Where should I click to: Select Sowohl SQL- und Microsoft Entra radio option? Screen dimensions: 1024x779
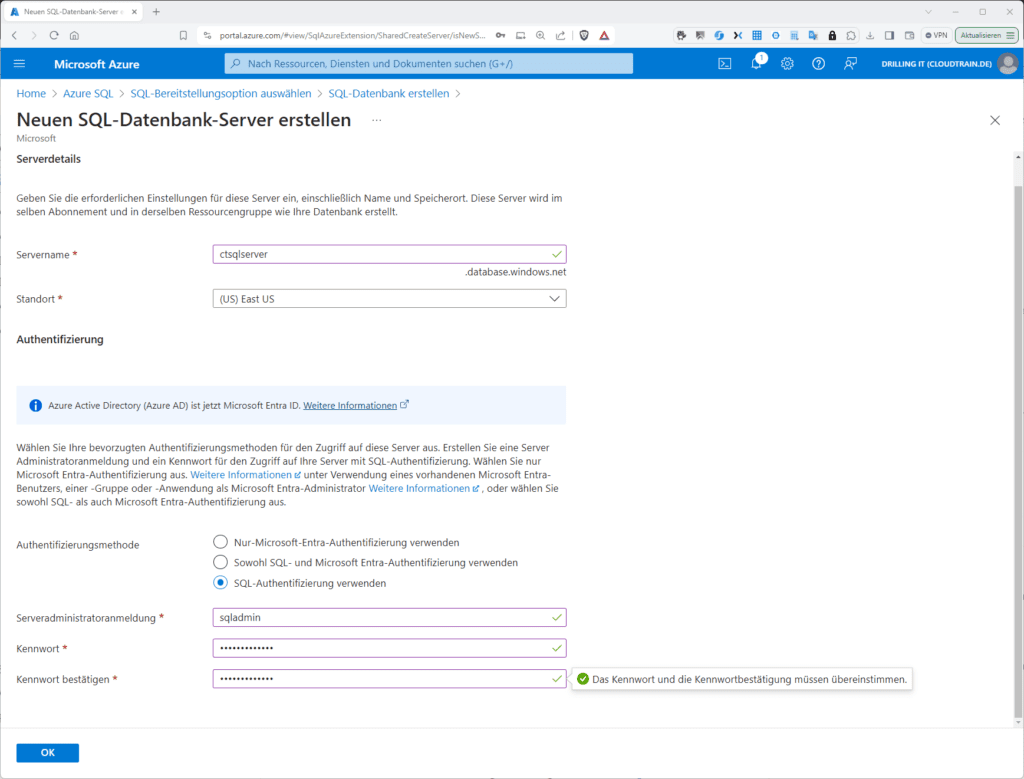point(221,562)
